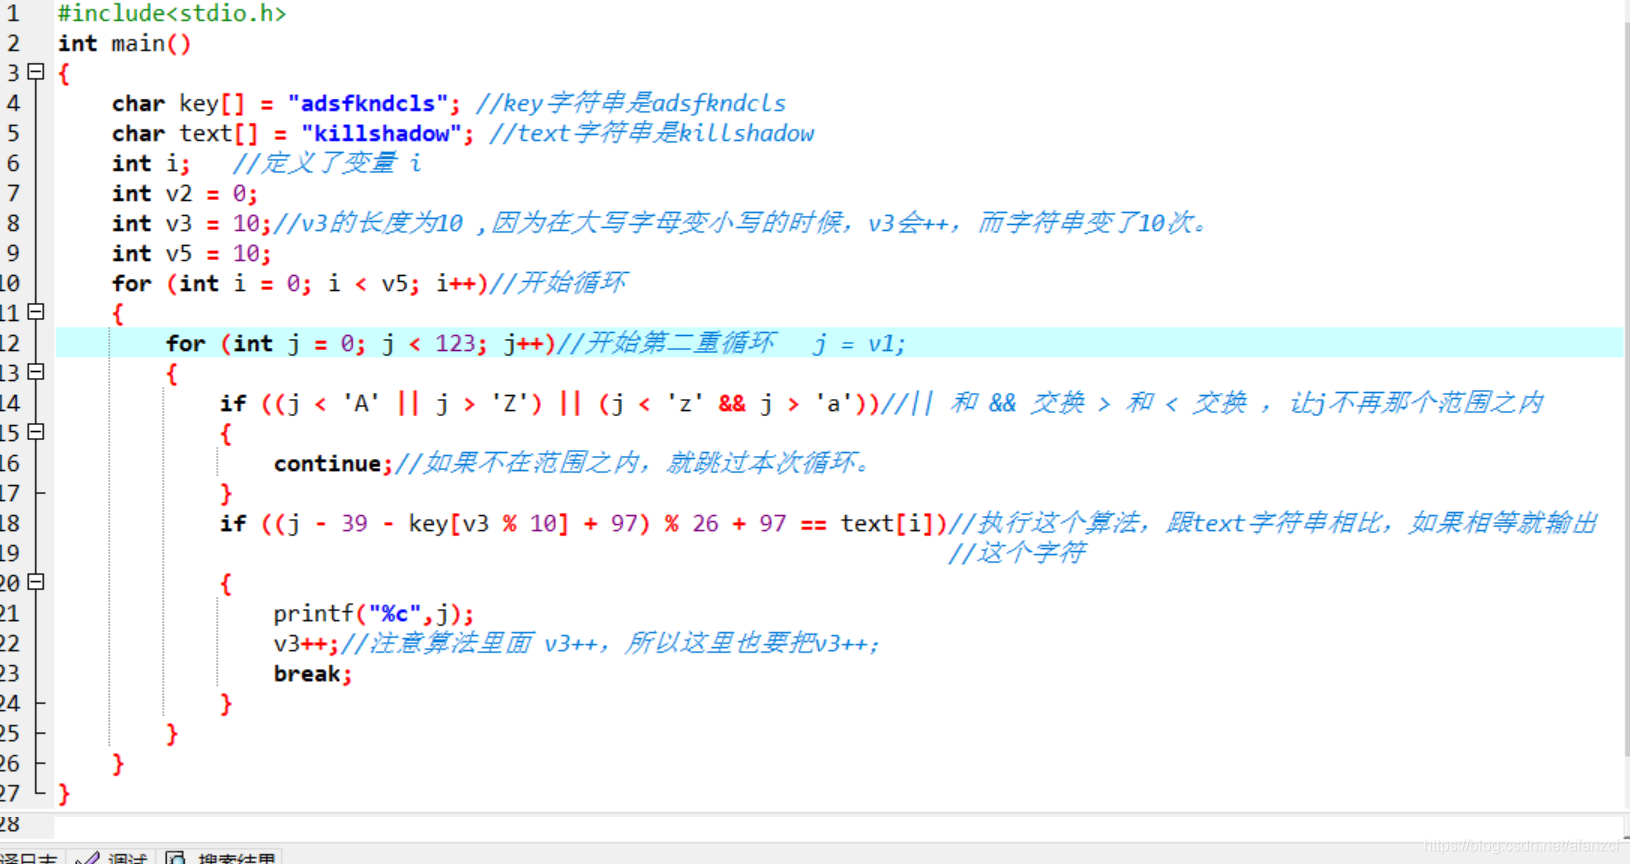
Task: Click the "//key字符串是adsfkndcls" comment
Action: click(x=631, y=104)
